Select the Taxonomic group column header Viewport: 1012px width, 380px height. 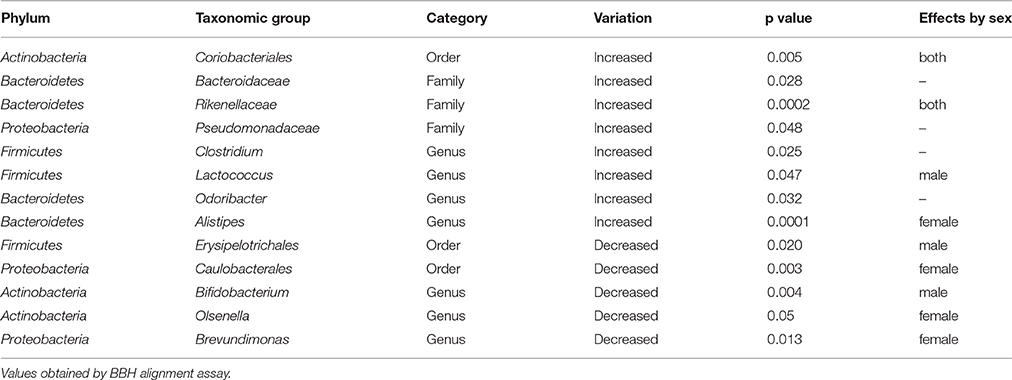pyautogui.click(x=252, y=19)
